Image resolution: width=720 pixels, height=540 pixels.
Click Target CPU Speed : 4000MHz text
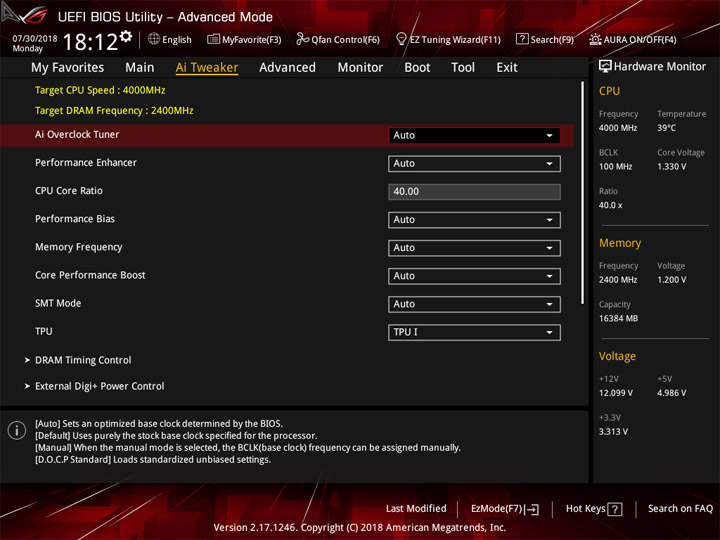point(100,90)
